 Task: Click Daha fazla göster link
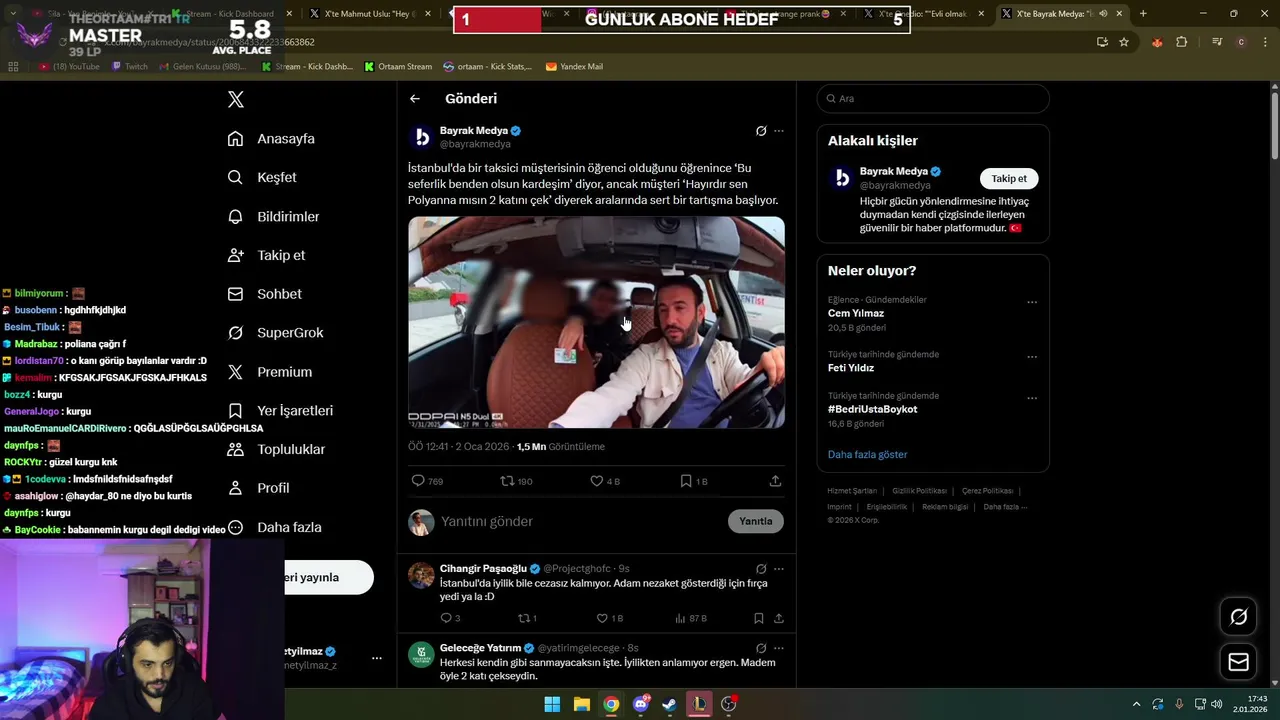coord(868,454)
